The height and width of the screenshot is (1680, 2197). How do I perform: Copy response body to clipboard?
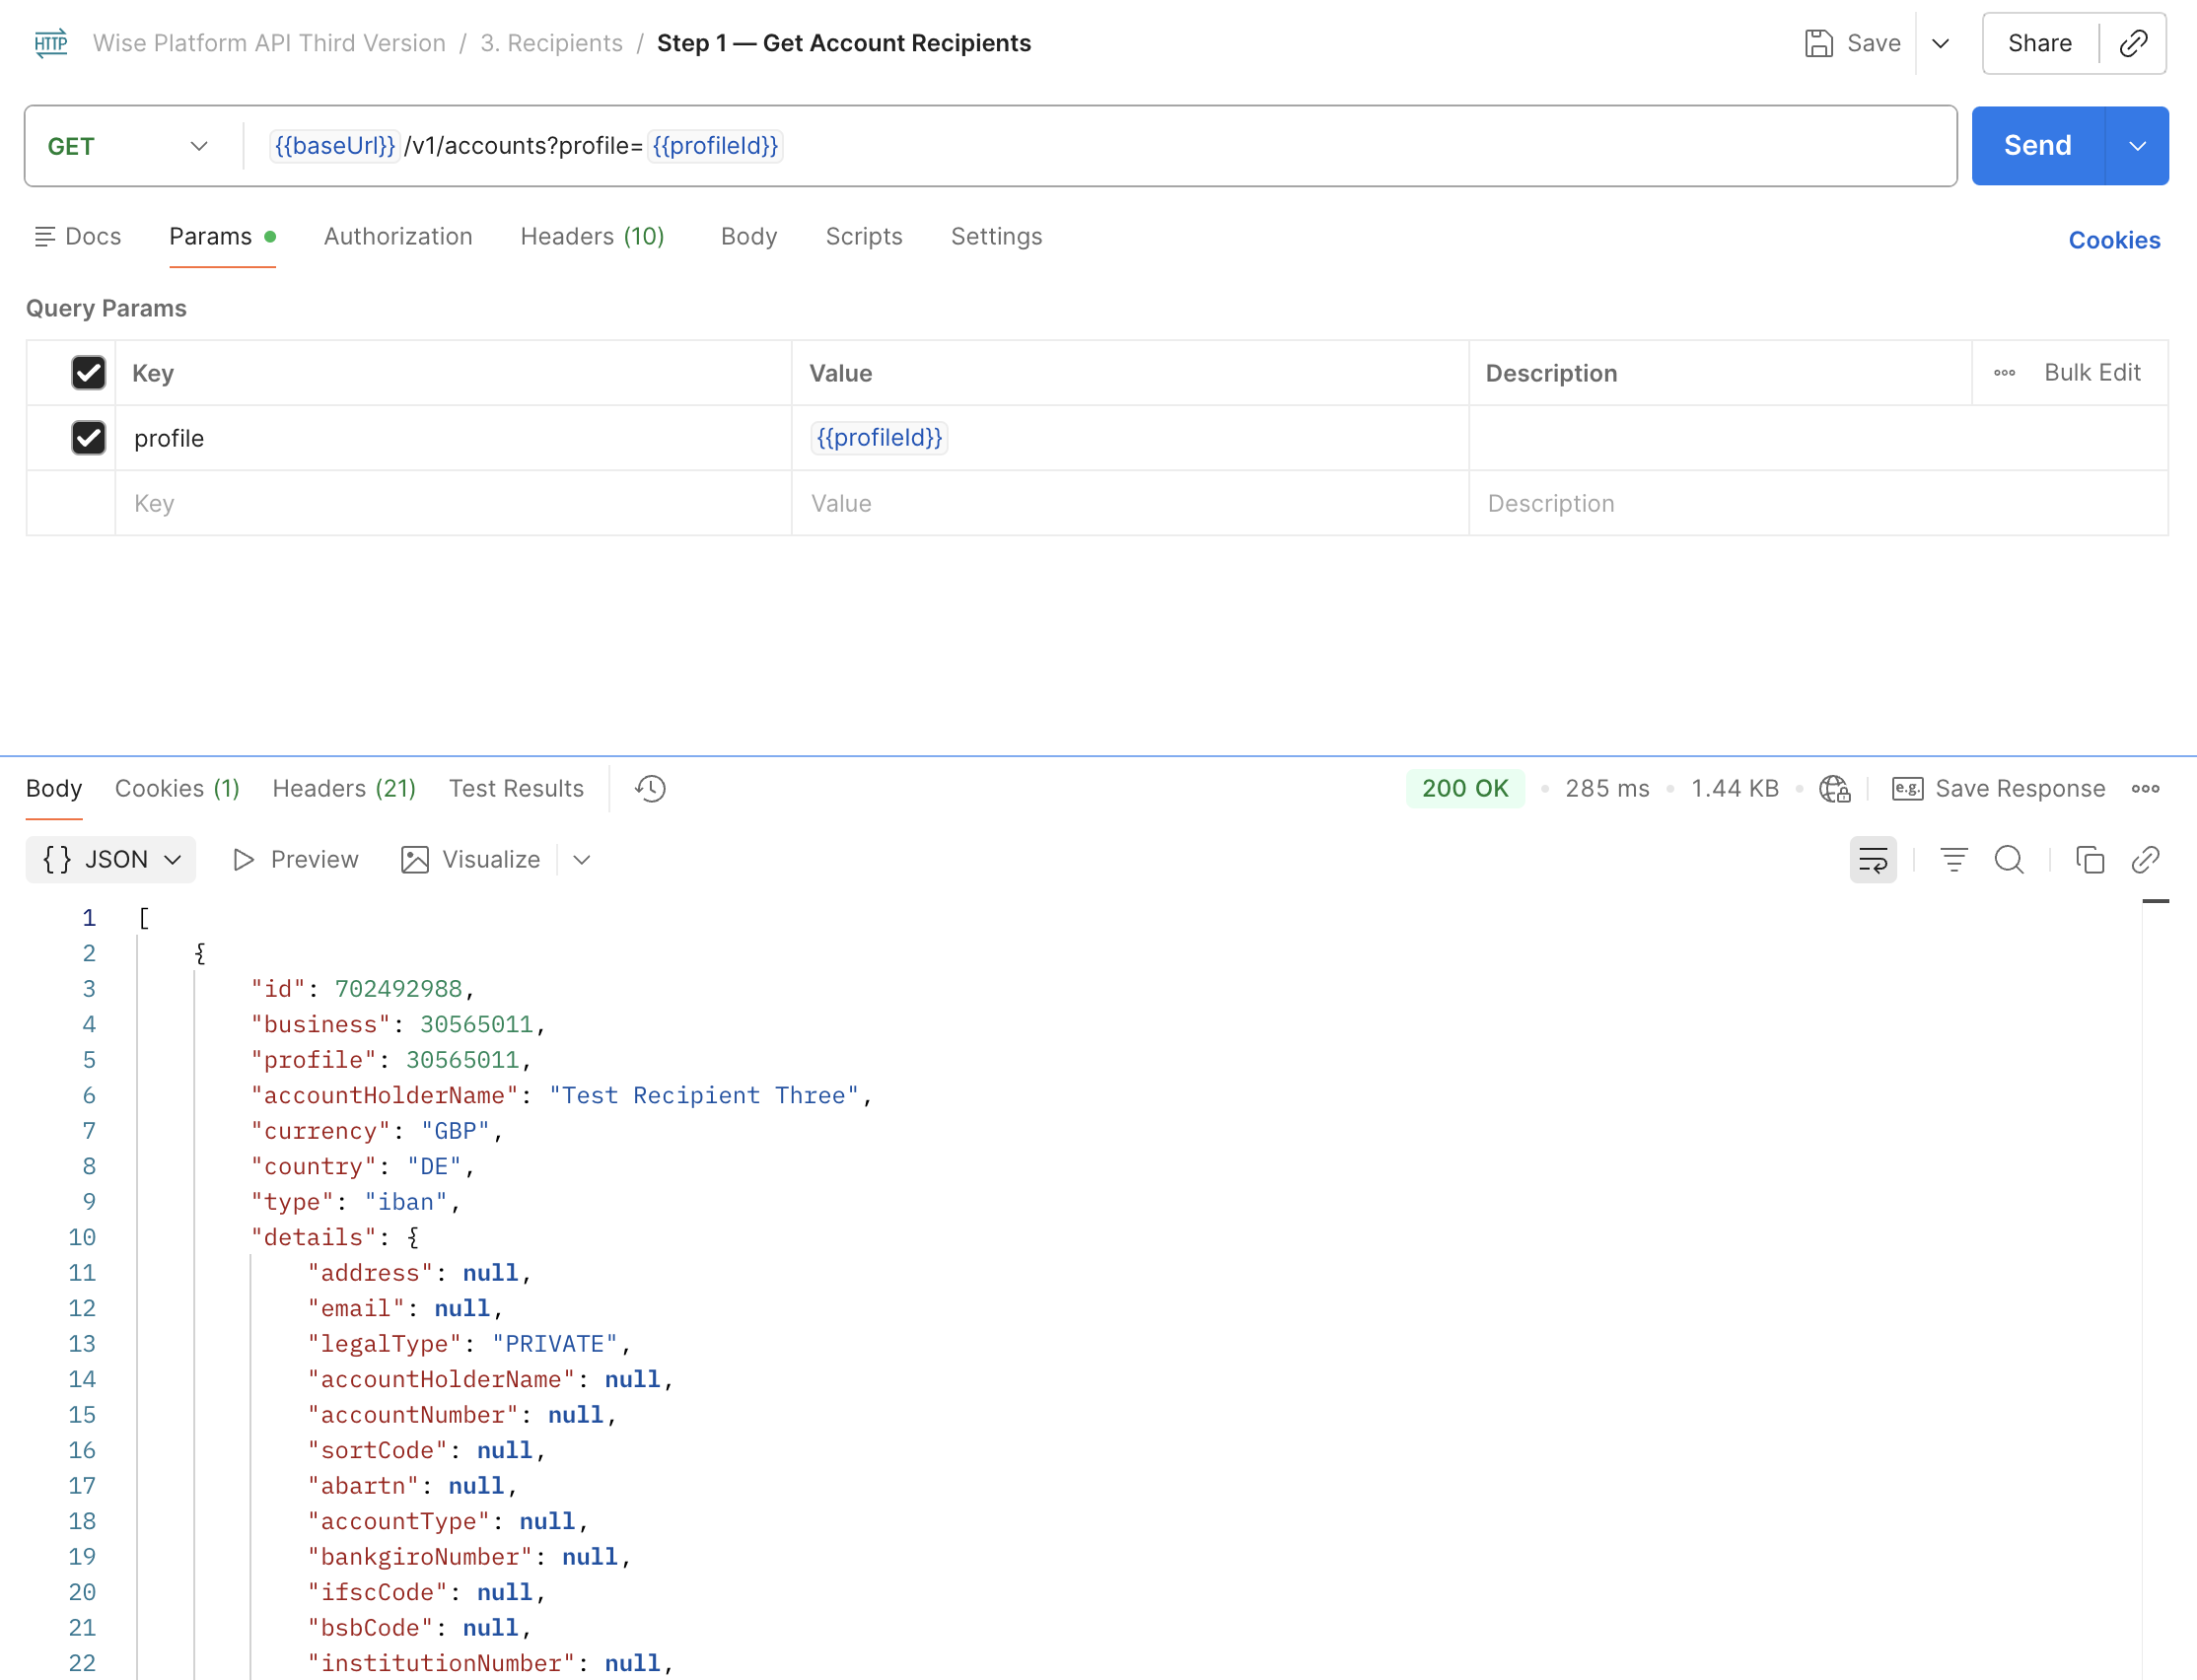coord(2089,859)
